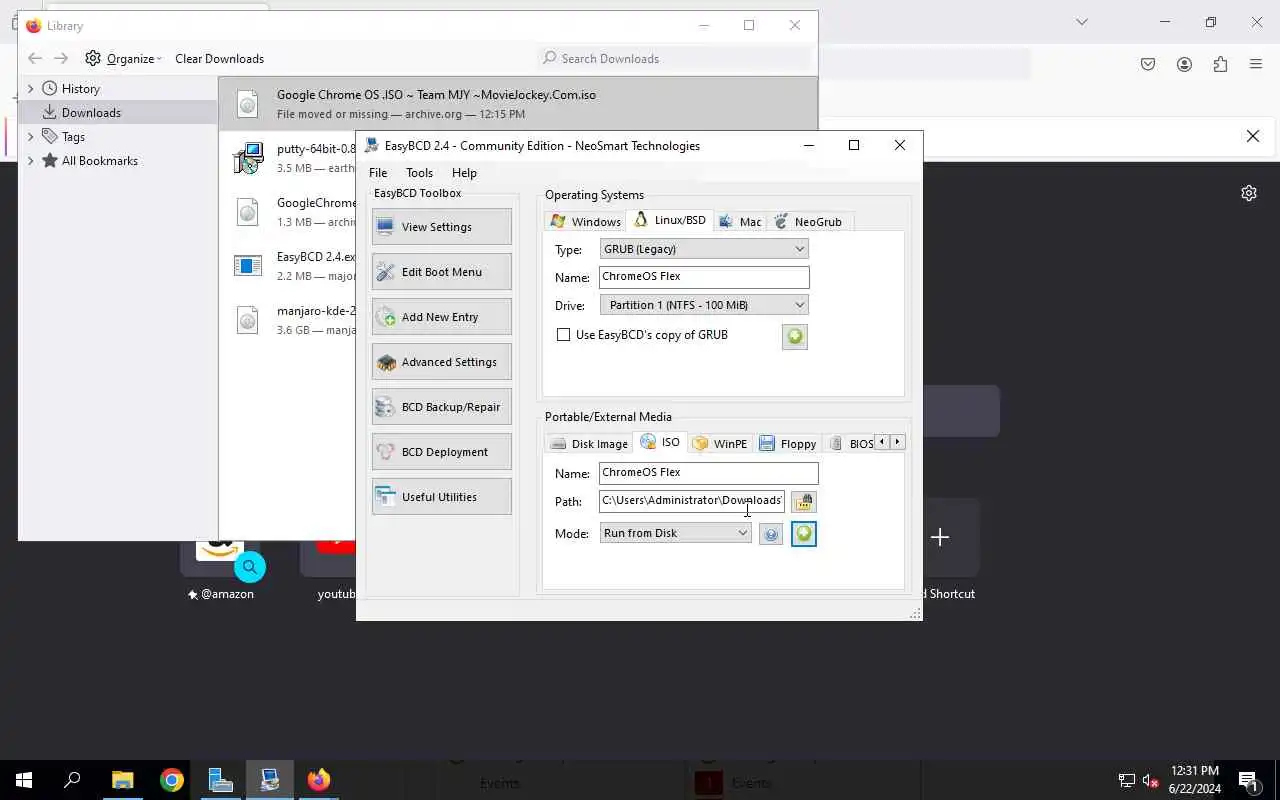Go forward in Library window

[61, 59]
